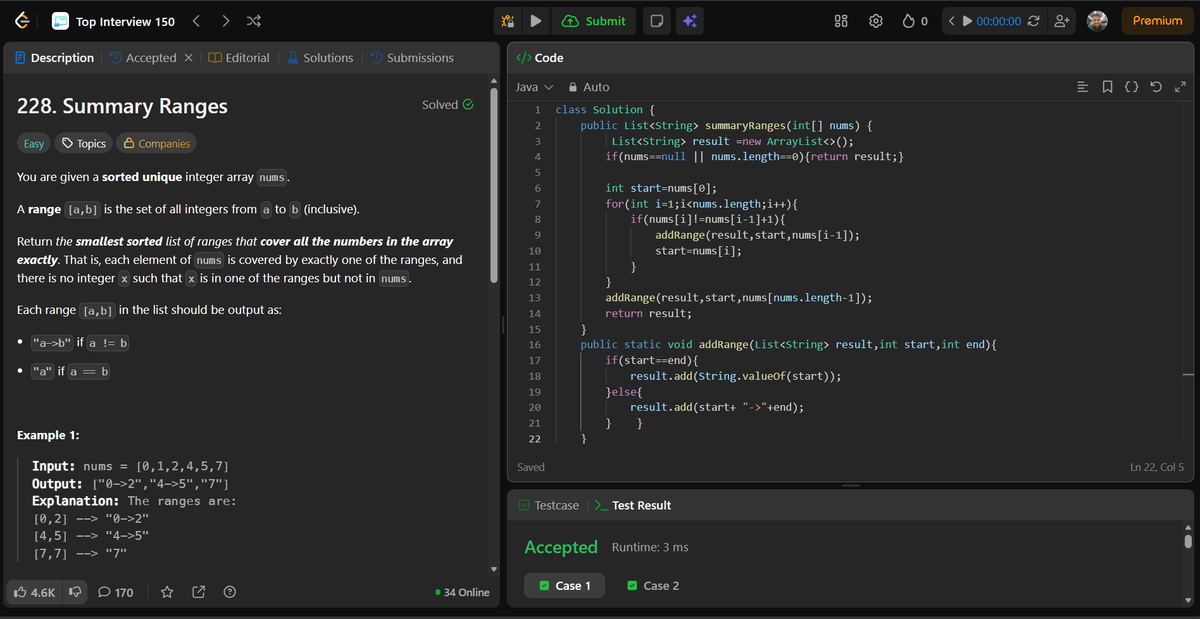Expand the Companies tag section
The image size is (1200, 619).
(156, 143)
